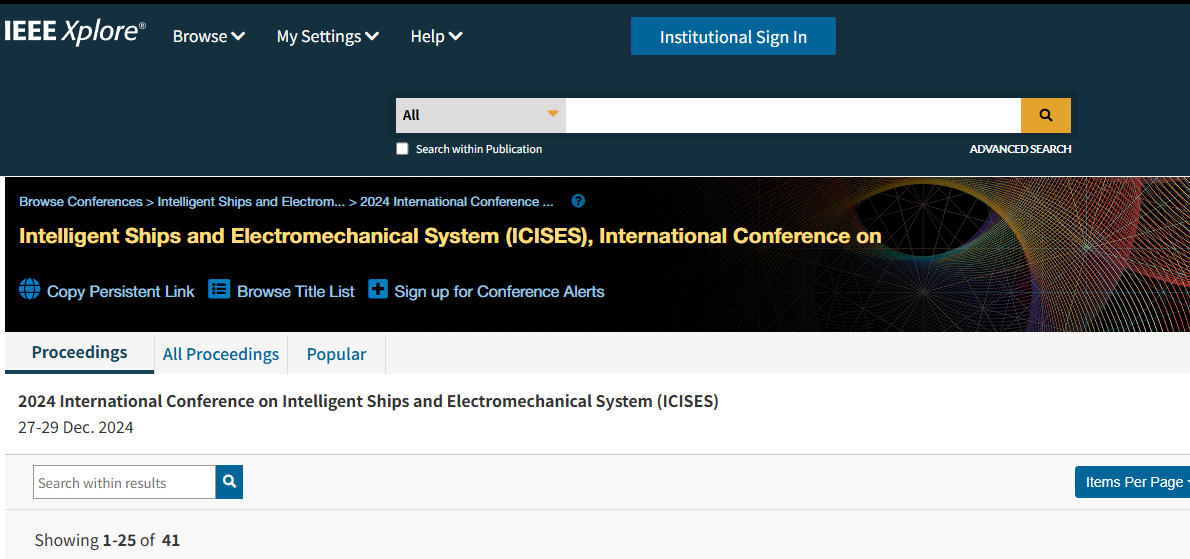
Task: Click the Institutional Sign In button
Action: pyautogui.click(x=733, y=36)
